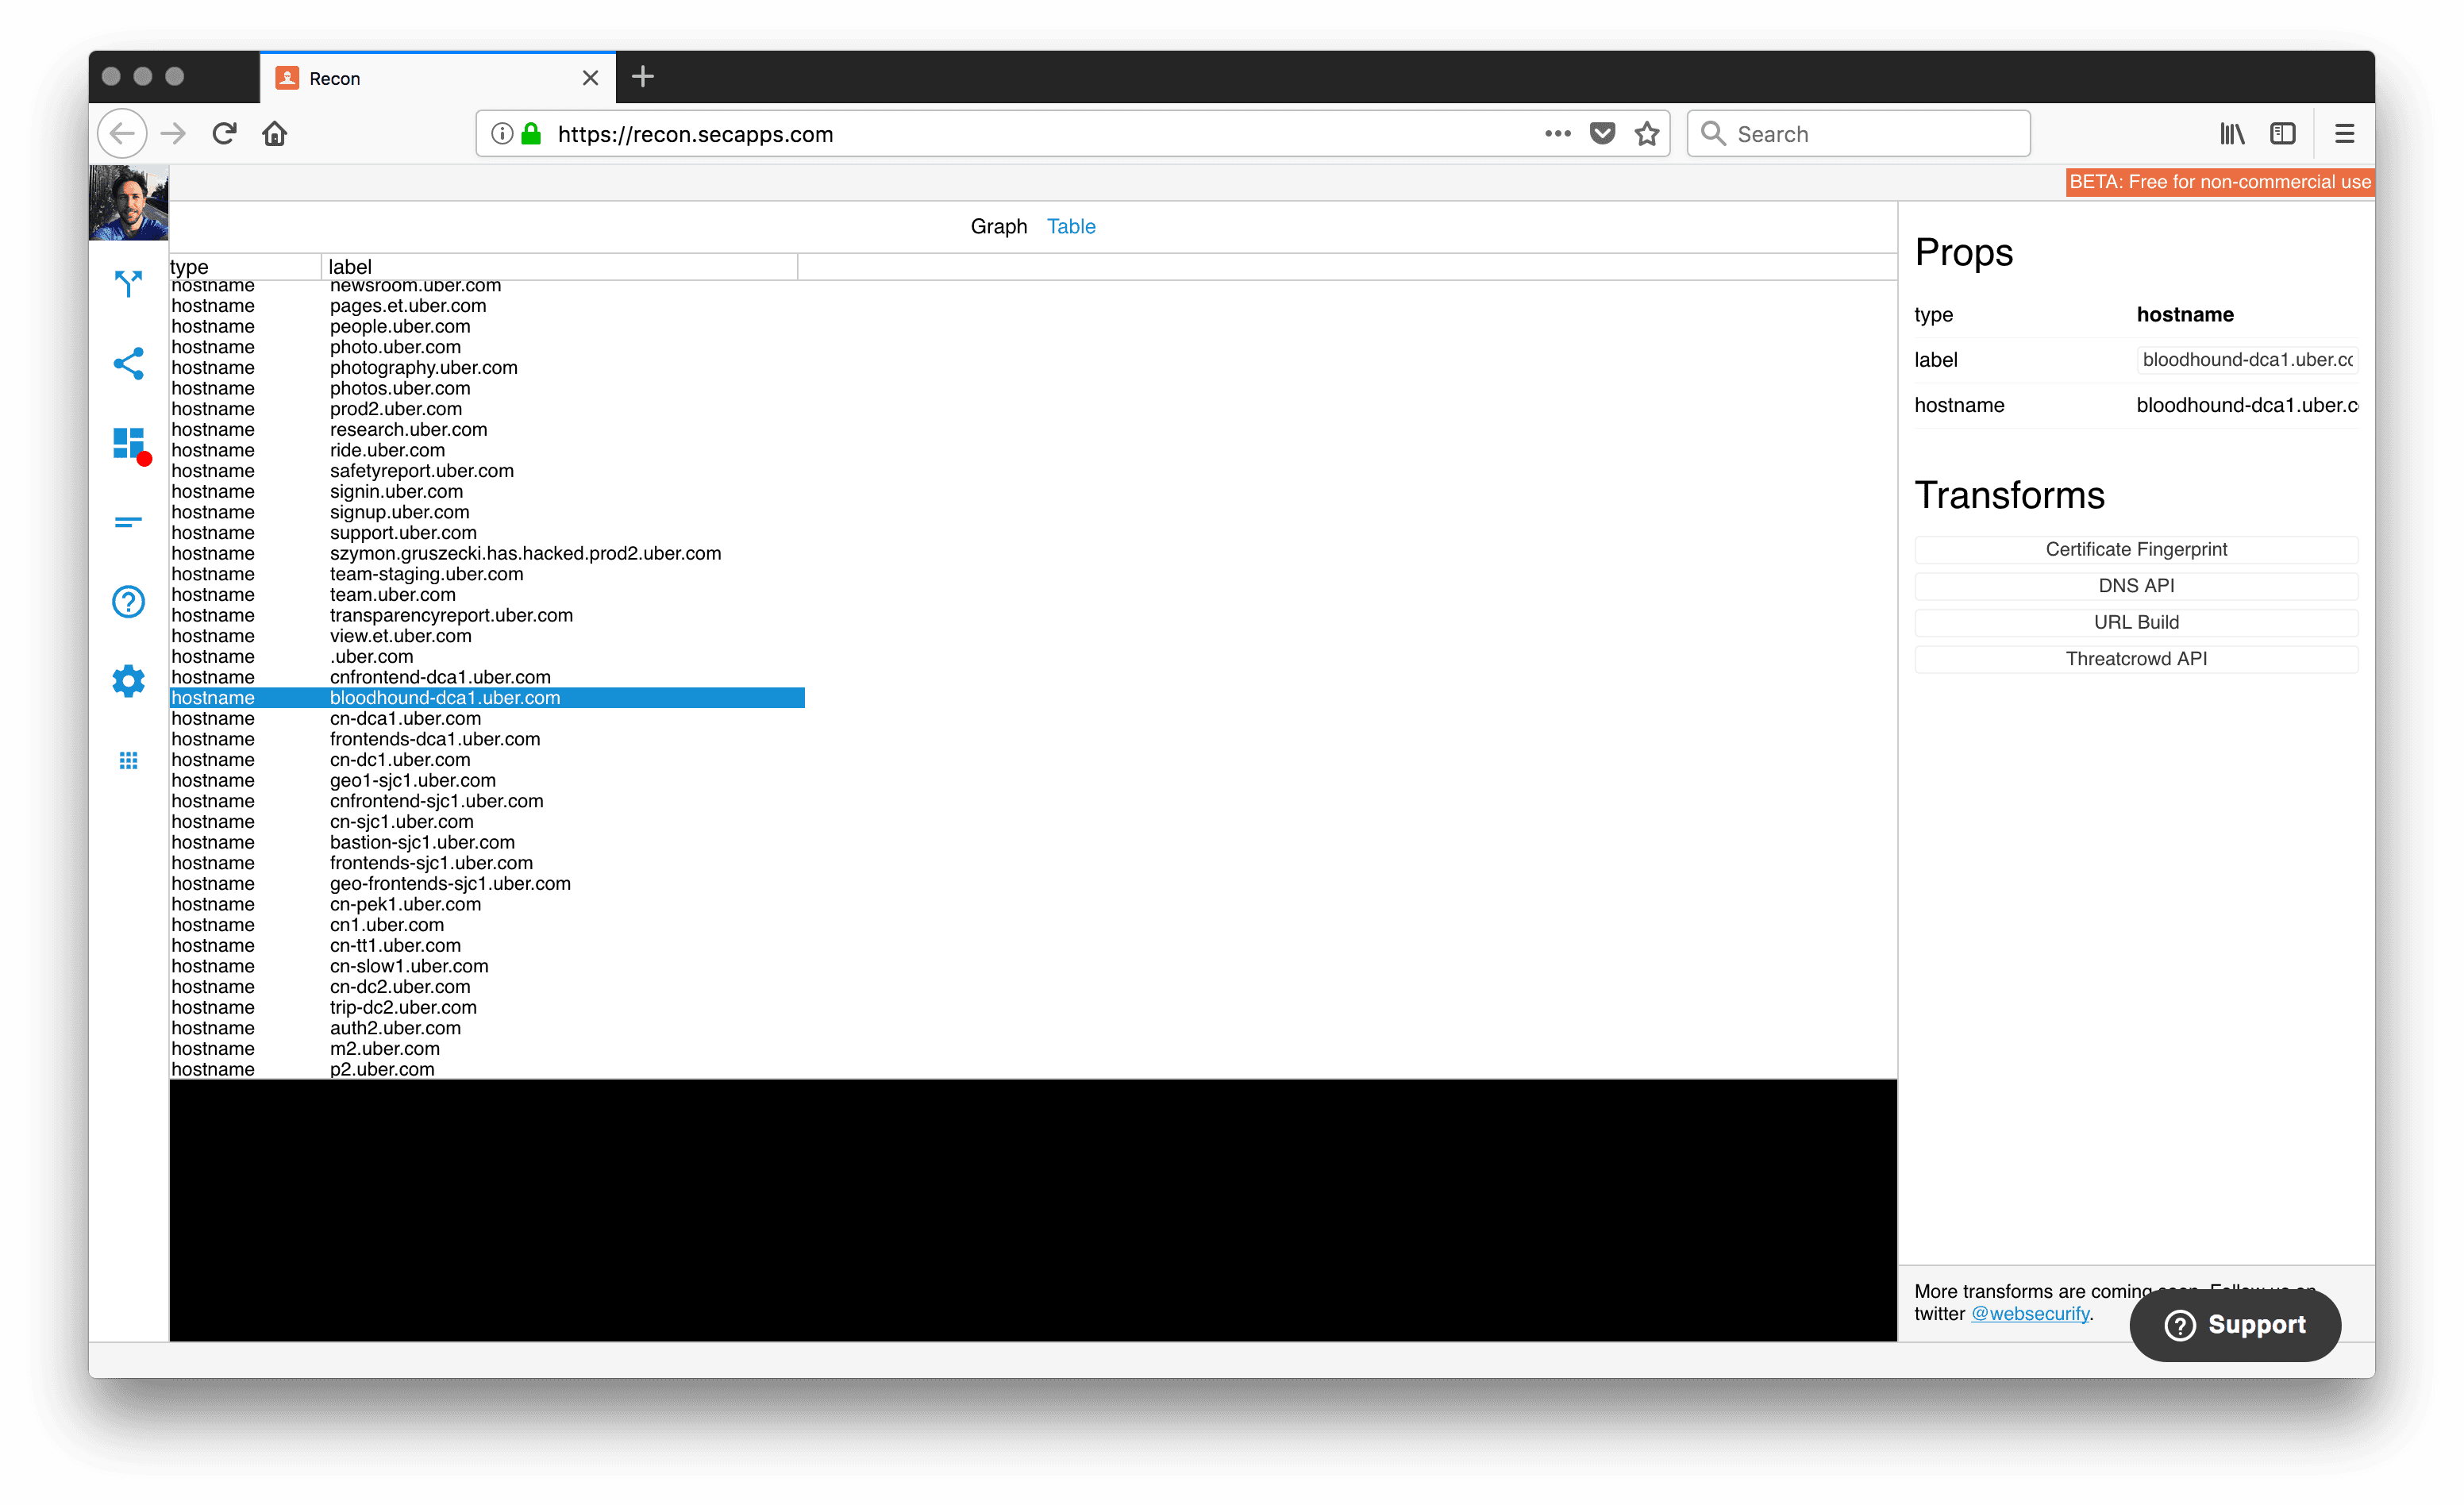Select row geo1-sjc1.uber.com
The height and width of the screenshot is (1505, 2464).
pyautogui.click(x=487, y=781)
